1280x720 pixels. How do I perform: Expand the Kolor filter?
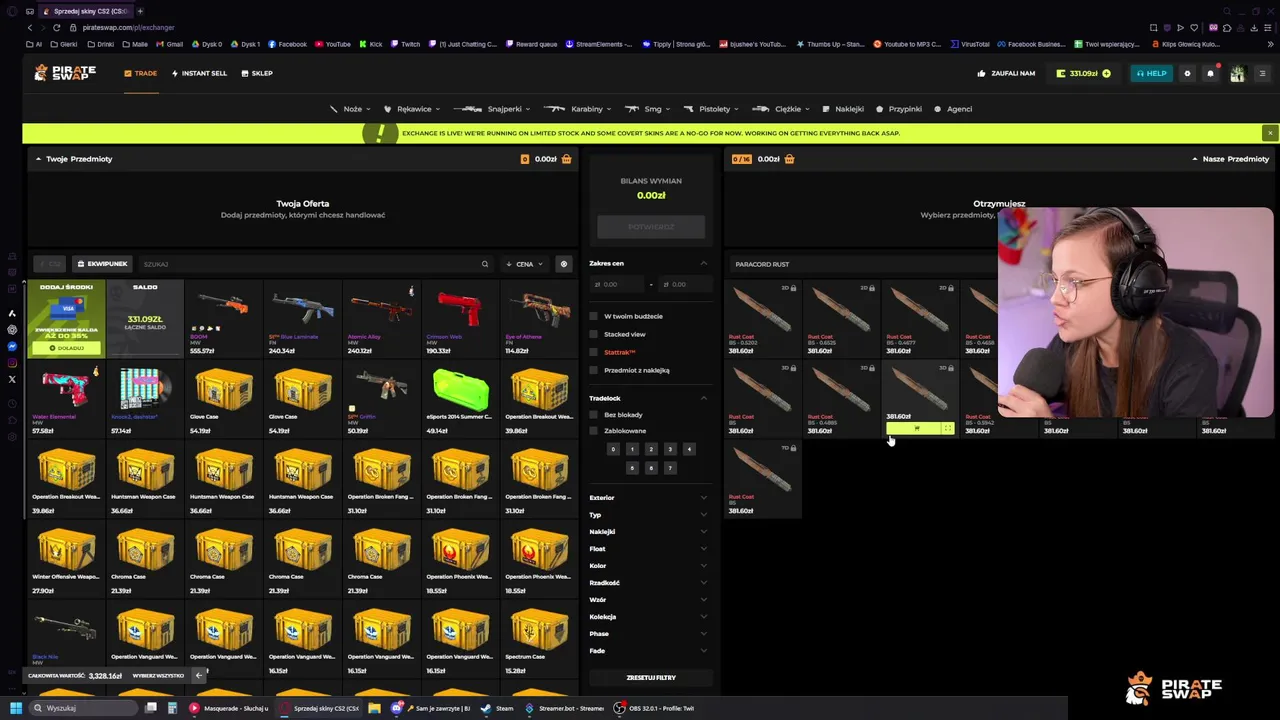[x=648, y=566]
